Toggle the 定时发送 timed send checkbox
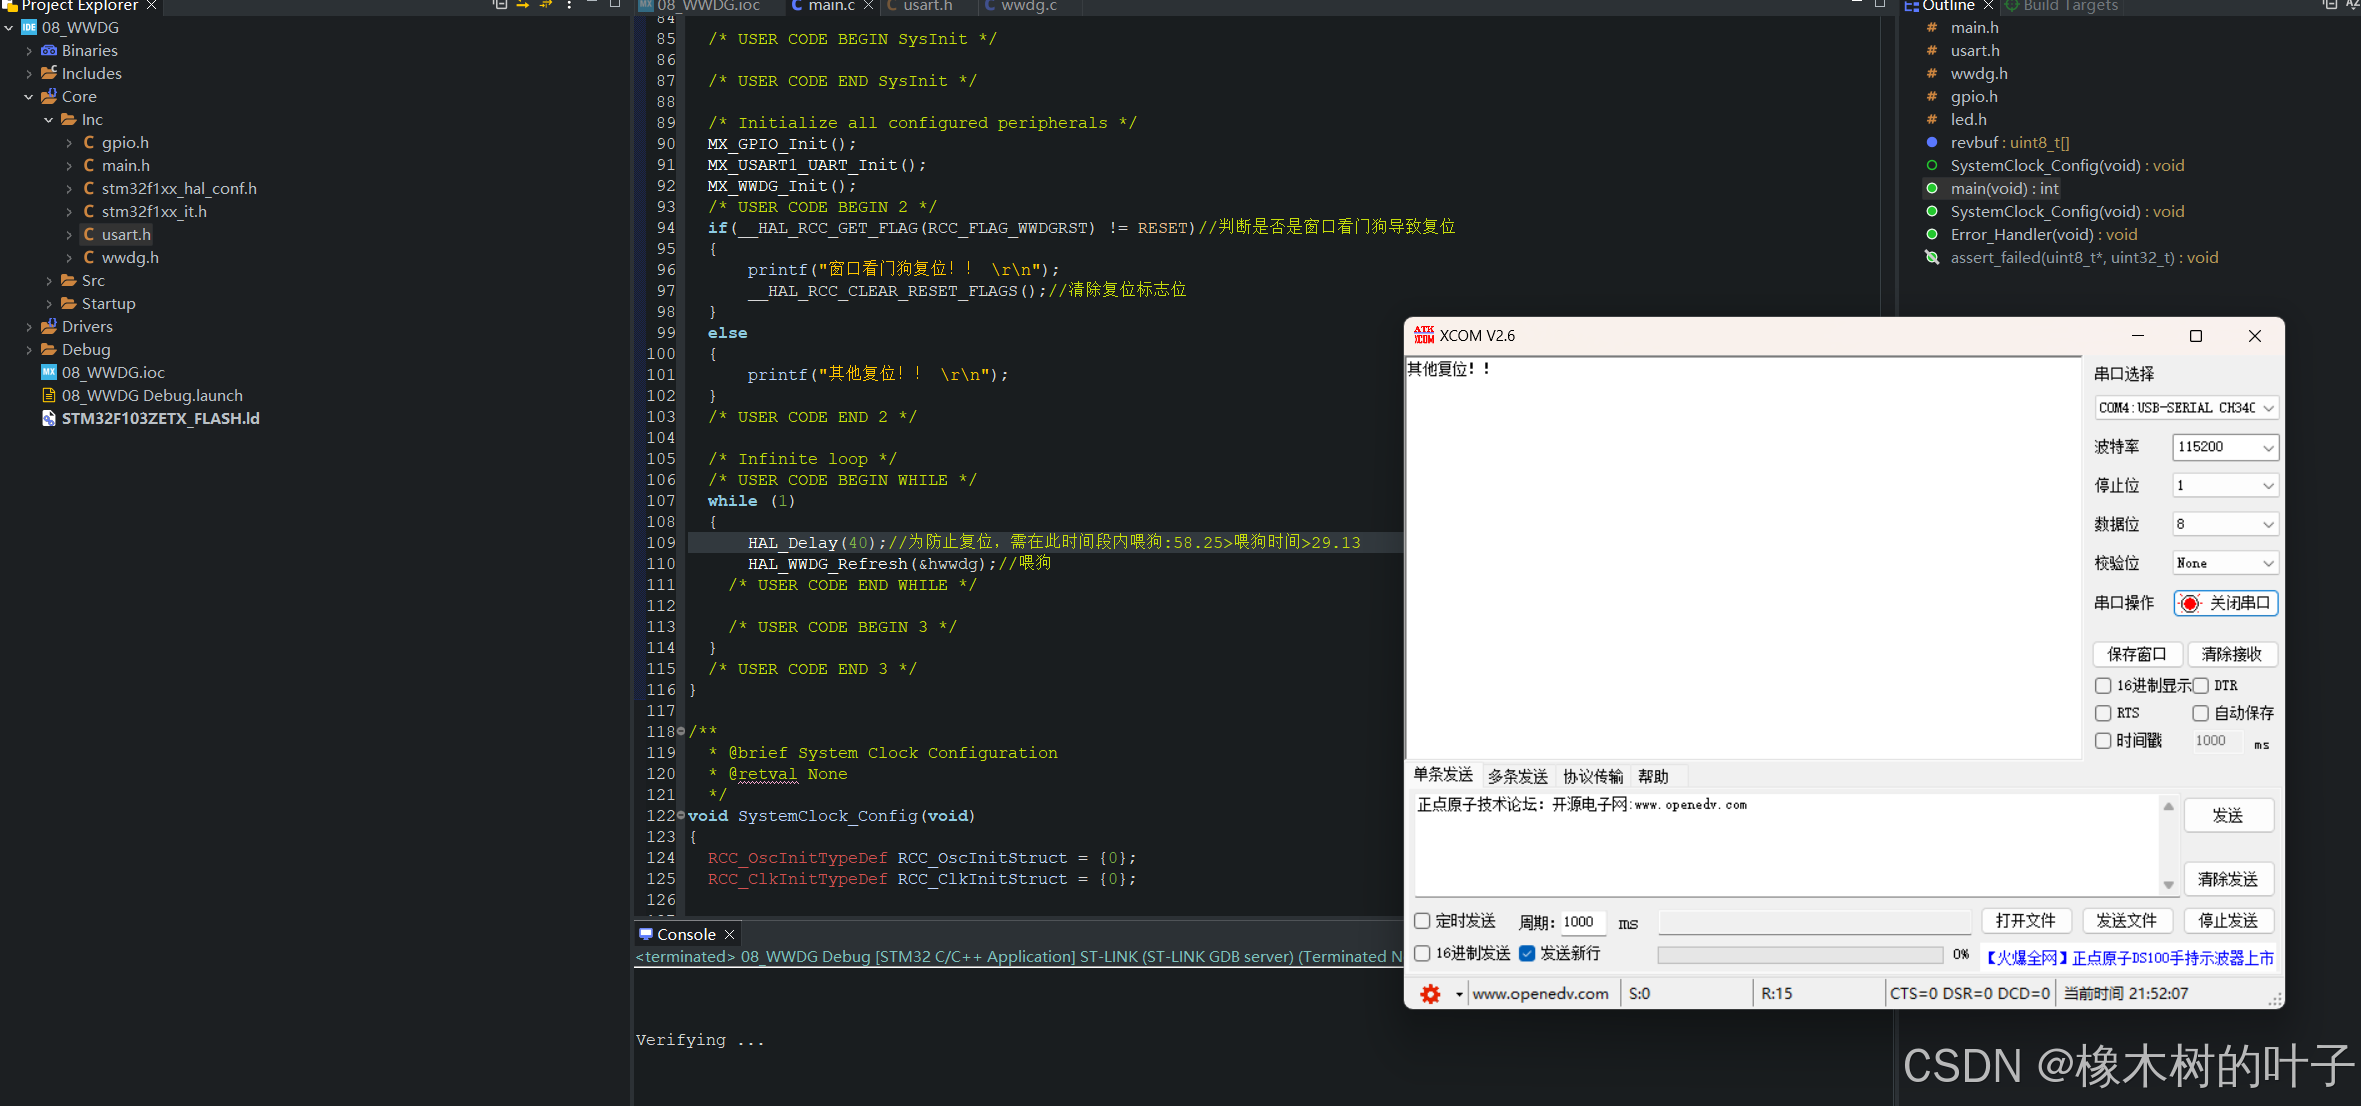 (x=1422, y=921)
